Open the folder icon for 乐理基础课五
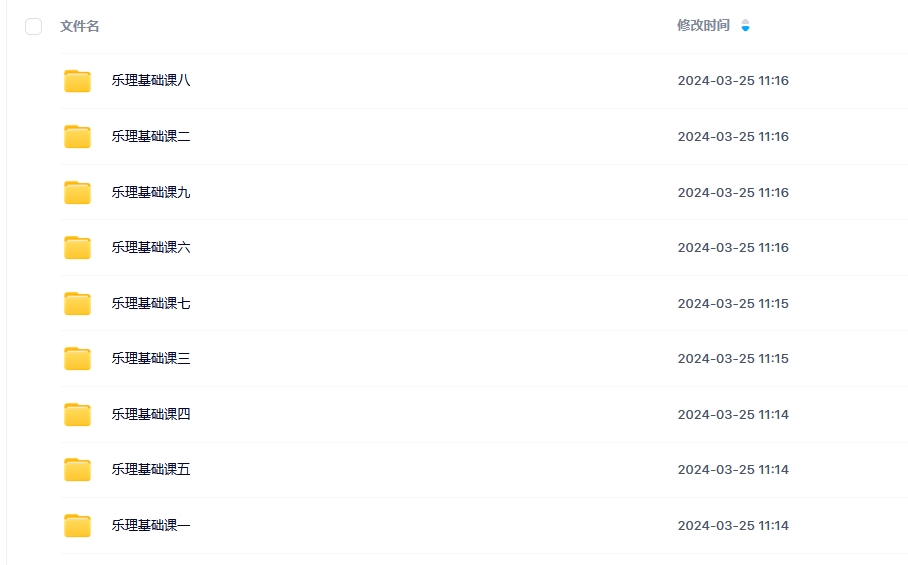Image resolution: width=908 pixels, height=565 pixels. [x=77, y=469]
